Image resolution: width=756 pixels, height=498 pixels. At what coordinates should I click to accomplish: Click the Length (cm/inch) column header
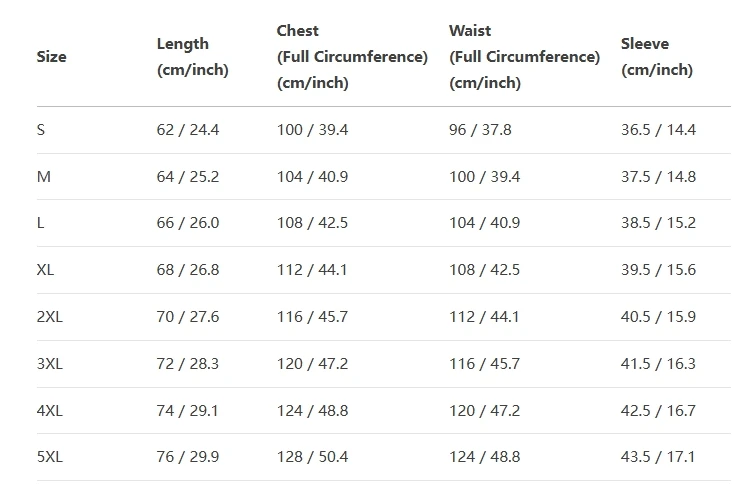[192, 57]
